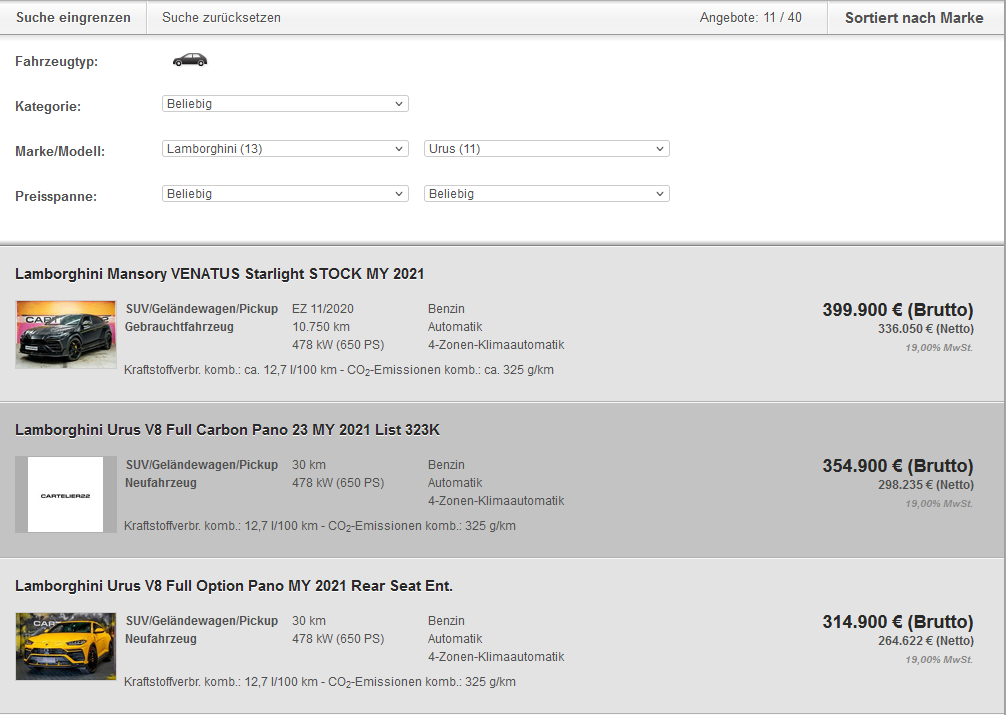1006x715 pixels.
Task: Click the 10.750 km mileage text
Action: pyautogui.click(x=321, y=327)
